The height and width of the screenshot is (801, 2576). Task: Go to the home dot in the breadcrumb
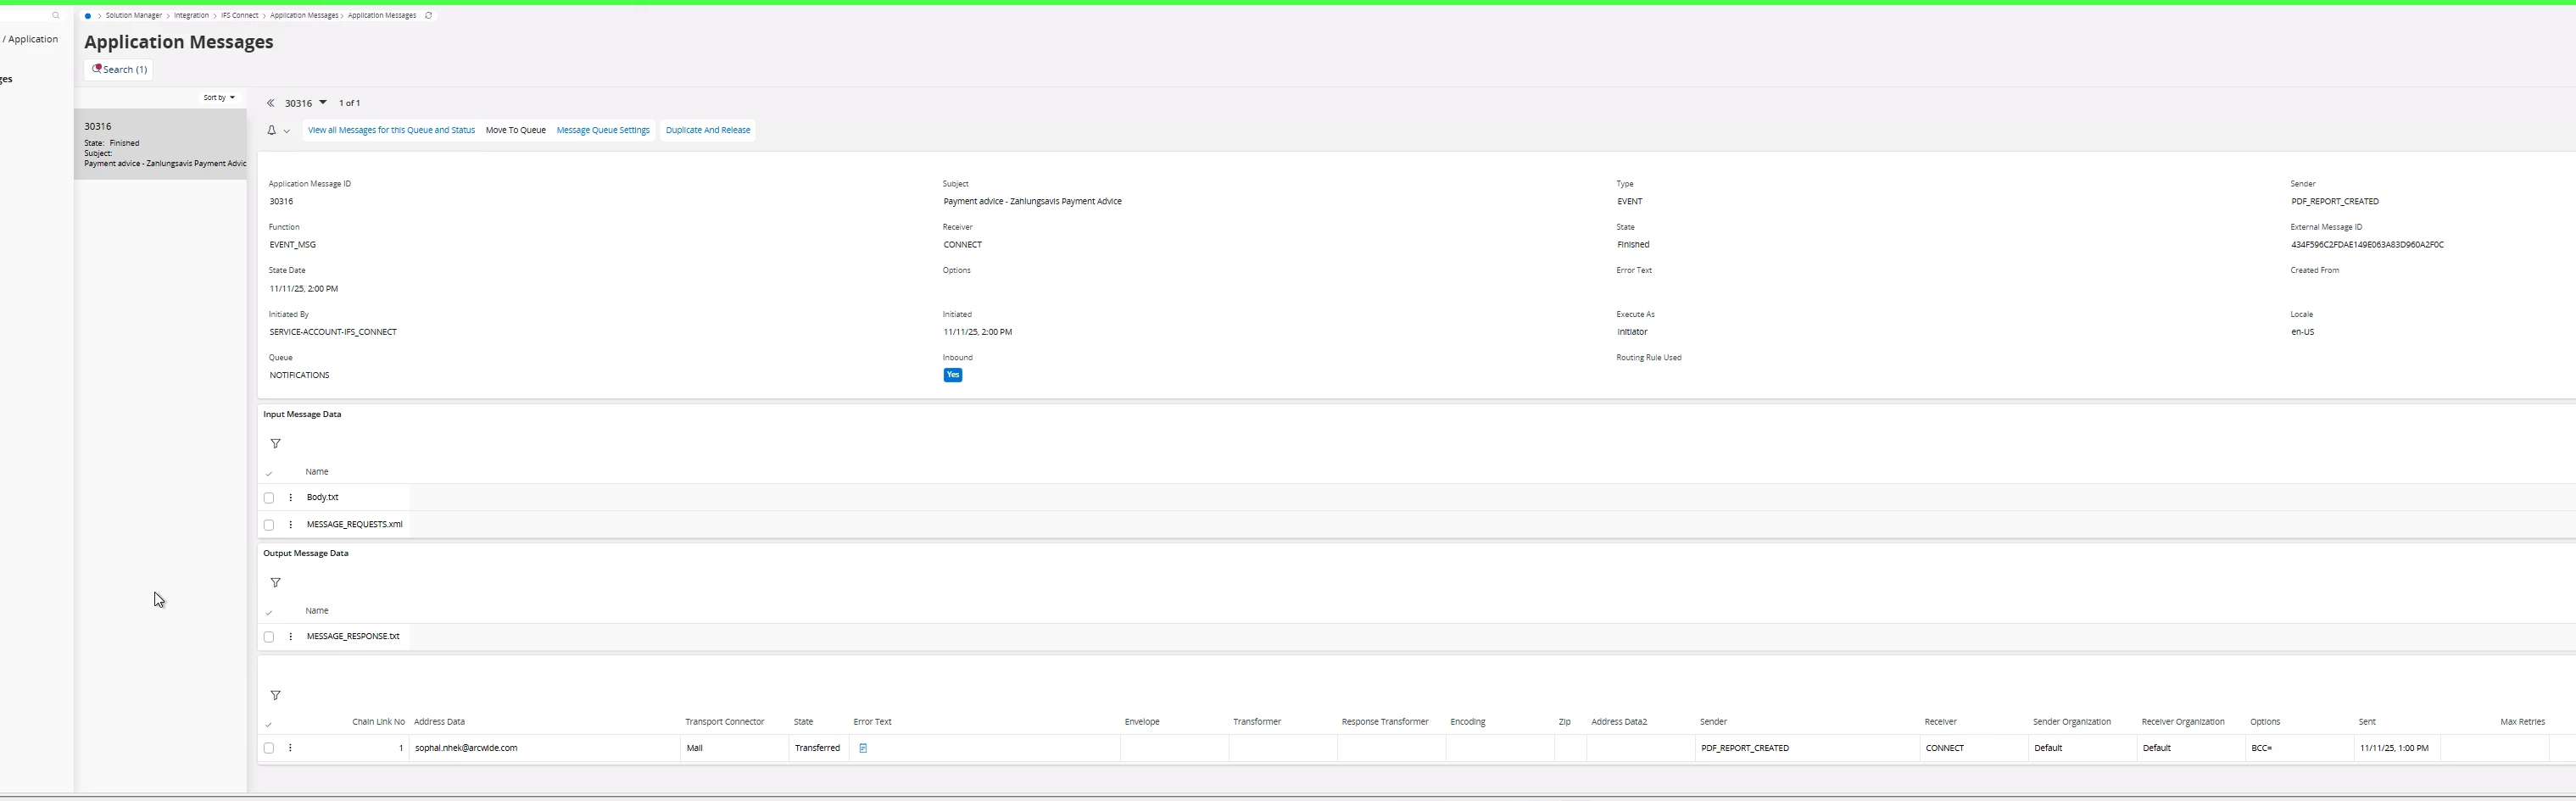click(88, 16)
